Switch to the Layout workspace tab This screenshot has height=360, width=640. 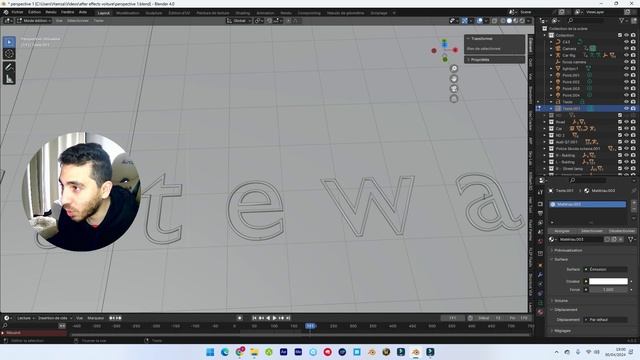(104, 13)
